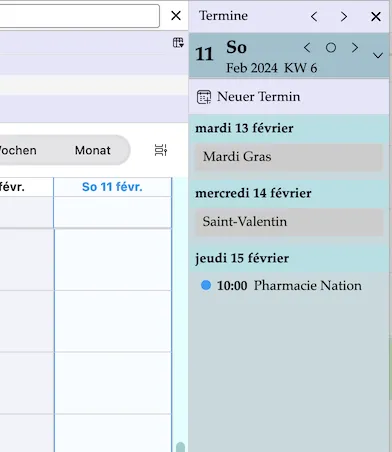Go to next day arrow beside So
Screen dimensions: 392x452
click(x=355, y=48)
